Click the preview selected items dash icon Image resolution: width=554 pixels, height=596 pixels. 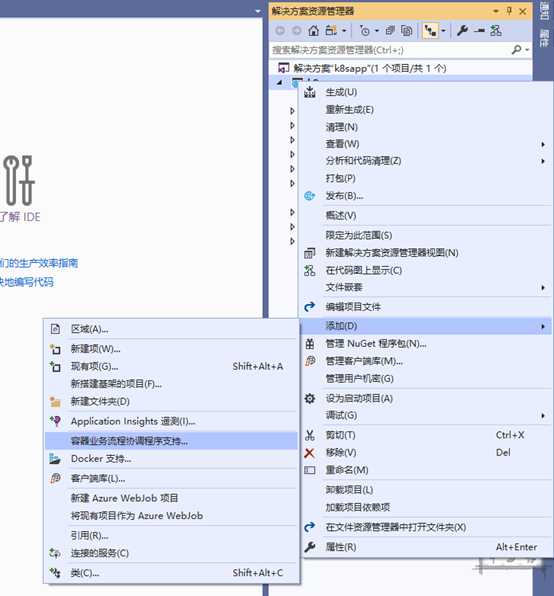pos(479,31)
